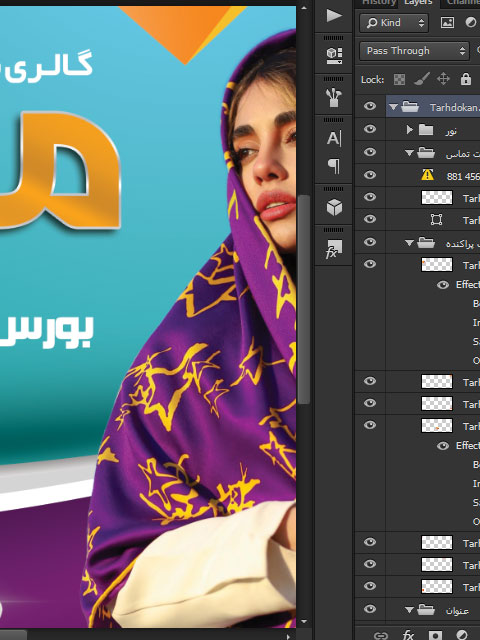The image size is (480, 640).
Task: Click thumbnail of layer under 881 456
Action: pos(436,198)
